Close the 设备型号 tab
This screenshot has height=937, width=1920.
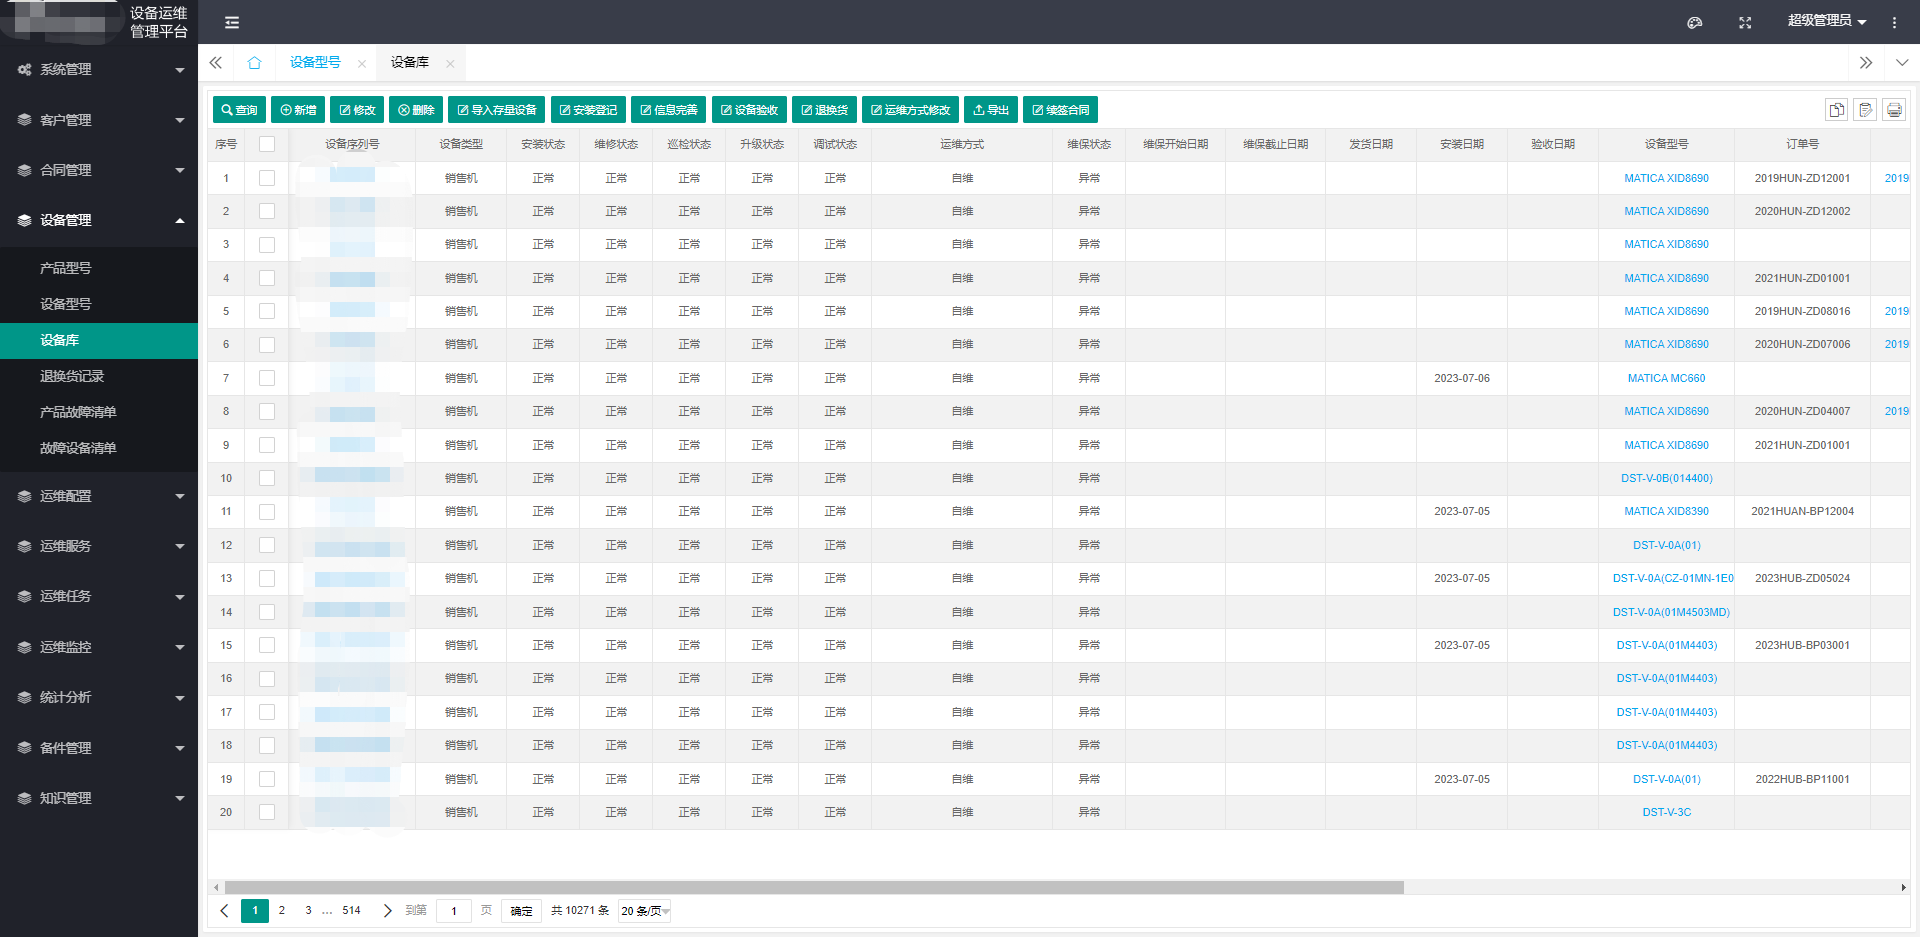362,63
